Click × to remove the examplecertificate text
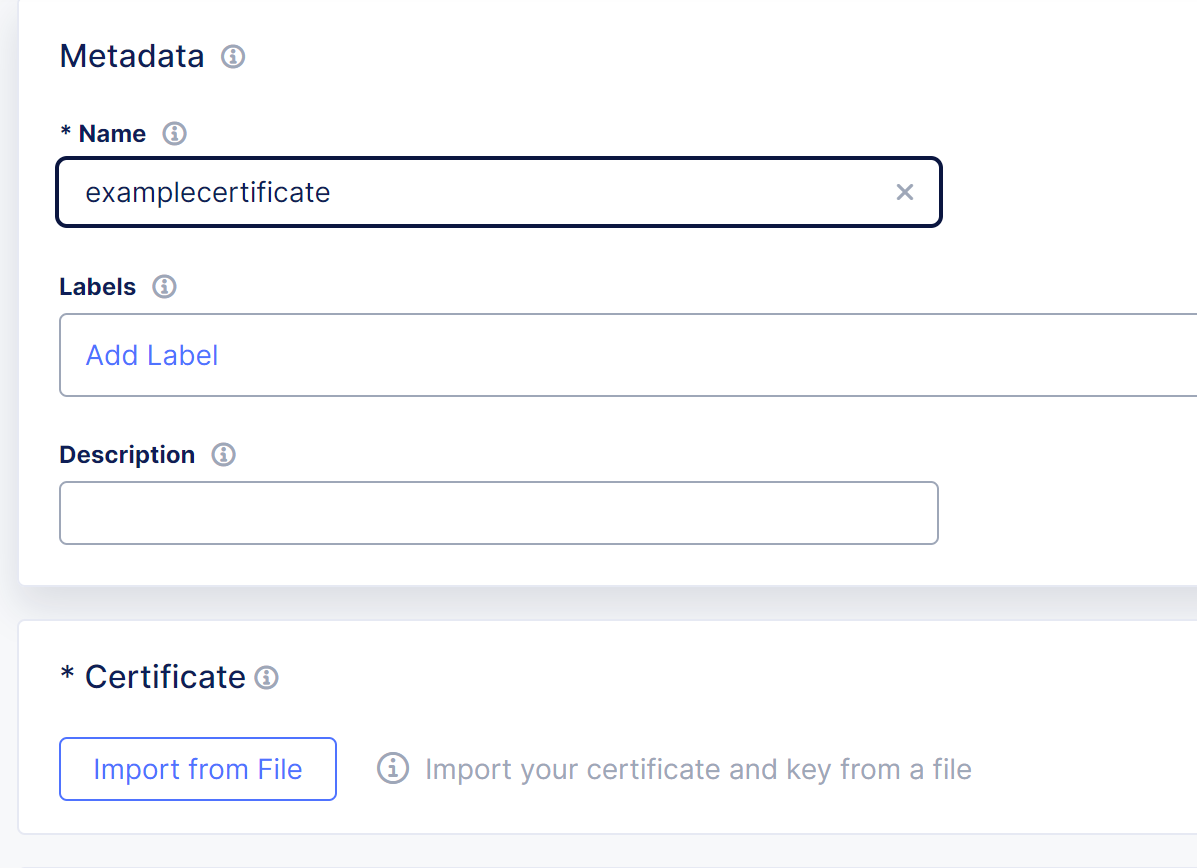This screenshot has height=868, width=1197. [x=905, y=192]
